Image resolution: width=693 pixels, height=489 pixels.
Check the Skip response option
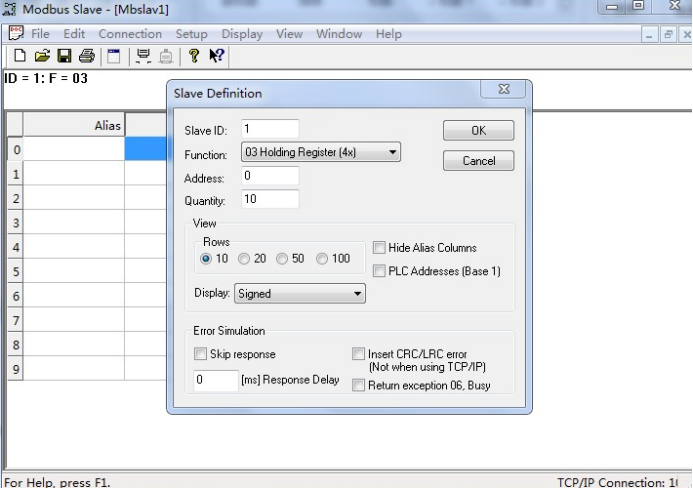tap(200, 354)
